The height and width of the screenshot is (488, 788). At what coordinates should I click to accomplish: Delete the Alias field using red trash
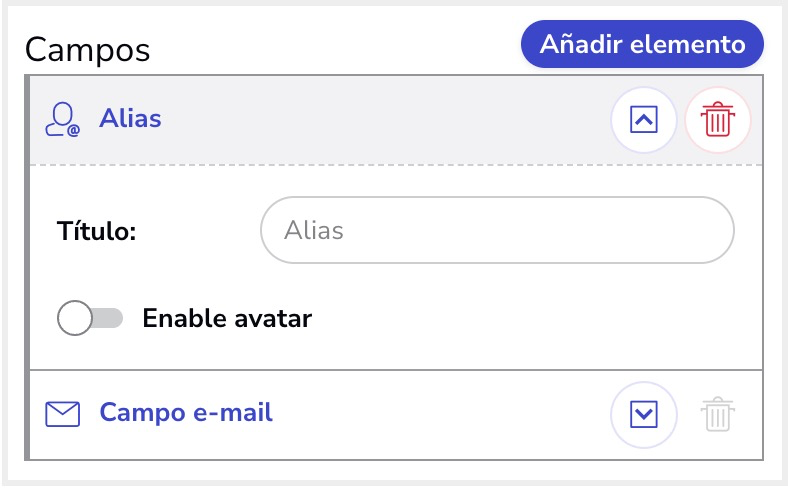[718, 120]
